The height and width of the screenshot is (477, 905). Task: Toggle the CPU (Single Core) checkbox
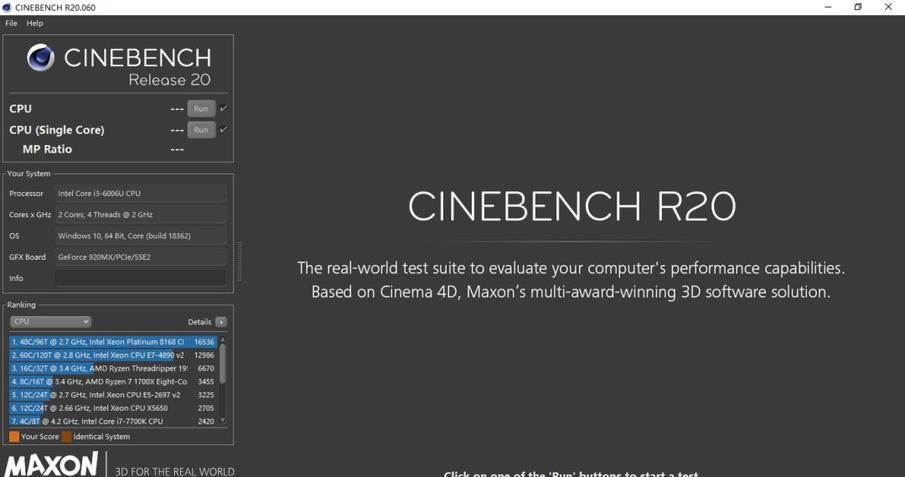click(x=223, y=129)
